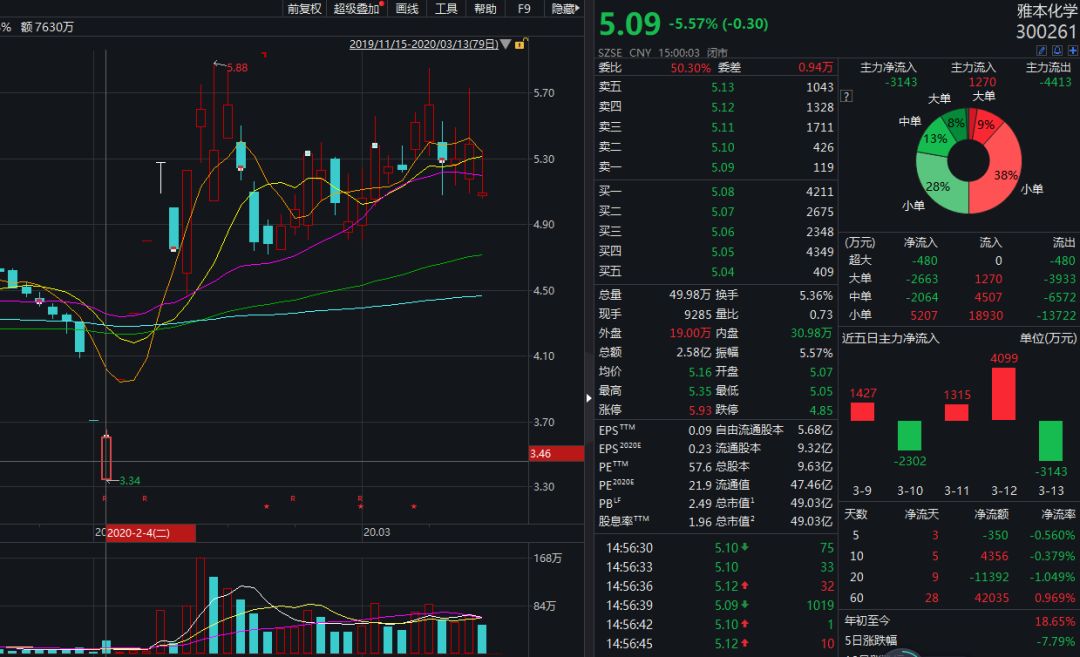This screenshot has width=1080, height=657.
Task: Click the yellow lock icon beside the date range
Action: (519, 44)
